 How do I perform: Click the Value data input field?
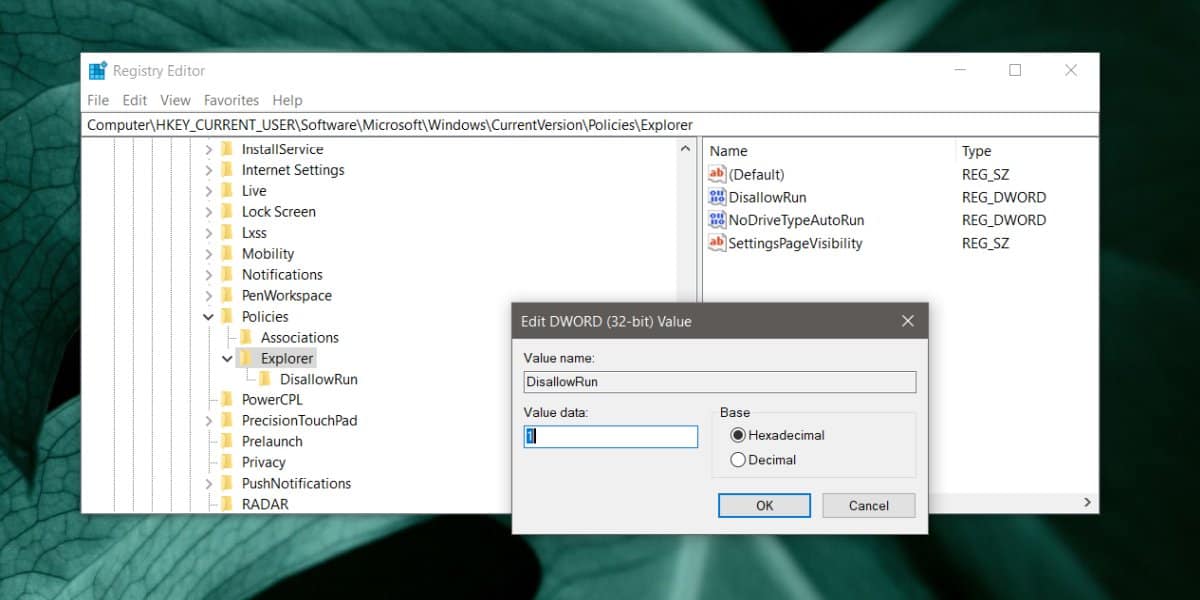point(611,437)
